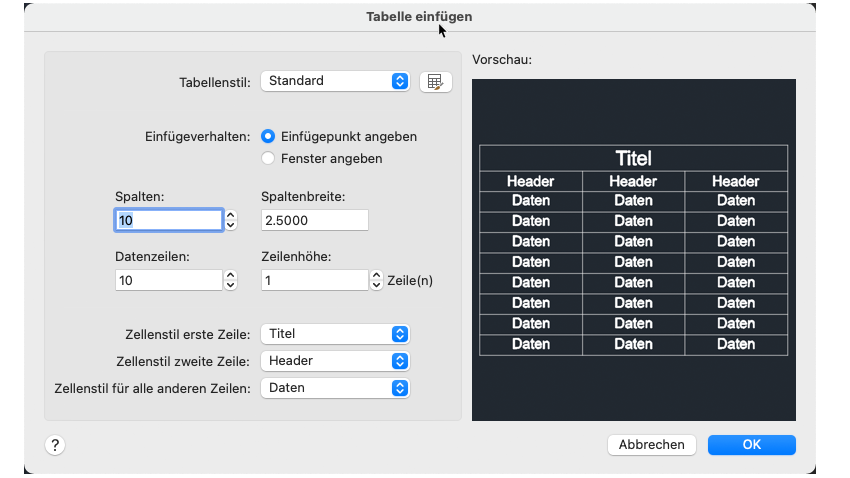The image size is (850, 478).
Task: Select the 'Fenster angeben' radio button
Action: (x=267, y=158)
